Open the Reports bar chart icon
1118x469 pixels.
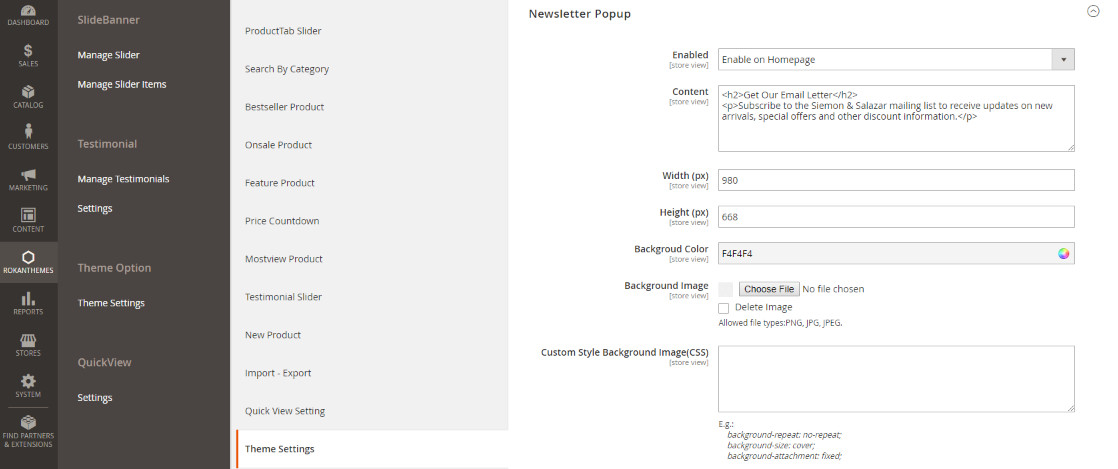tap(29, 299)
